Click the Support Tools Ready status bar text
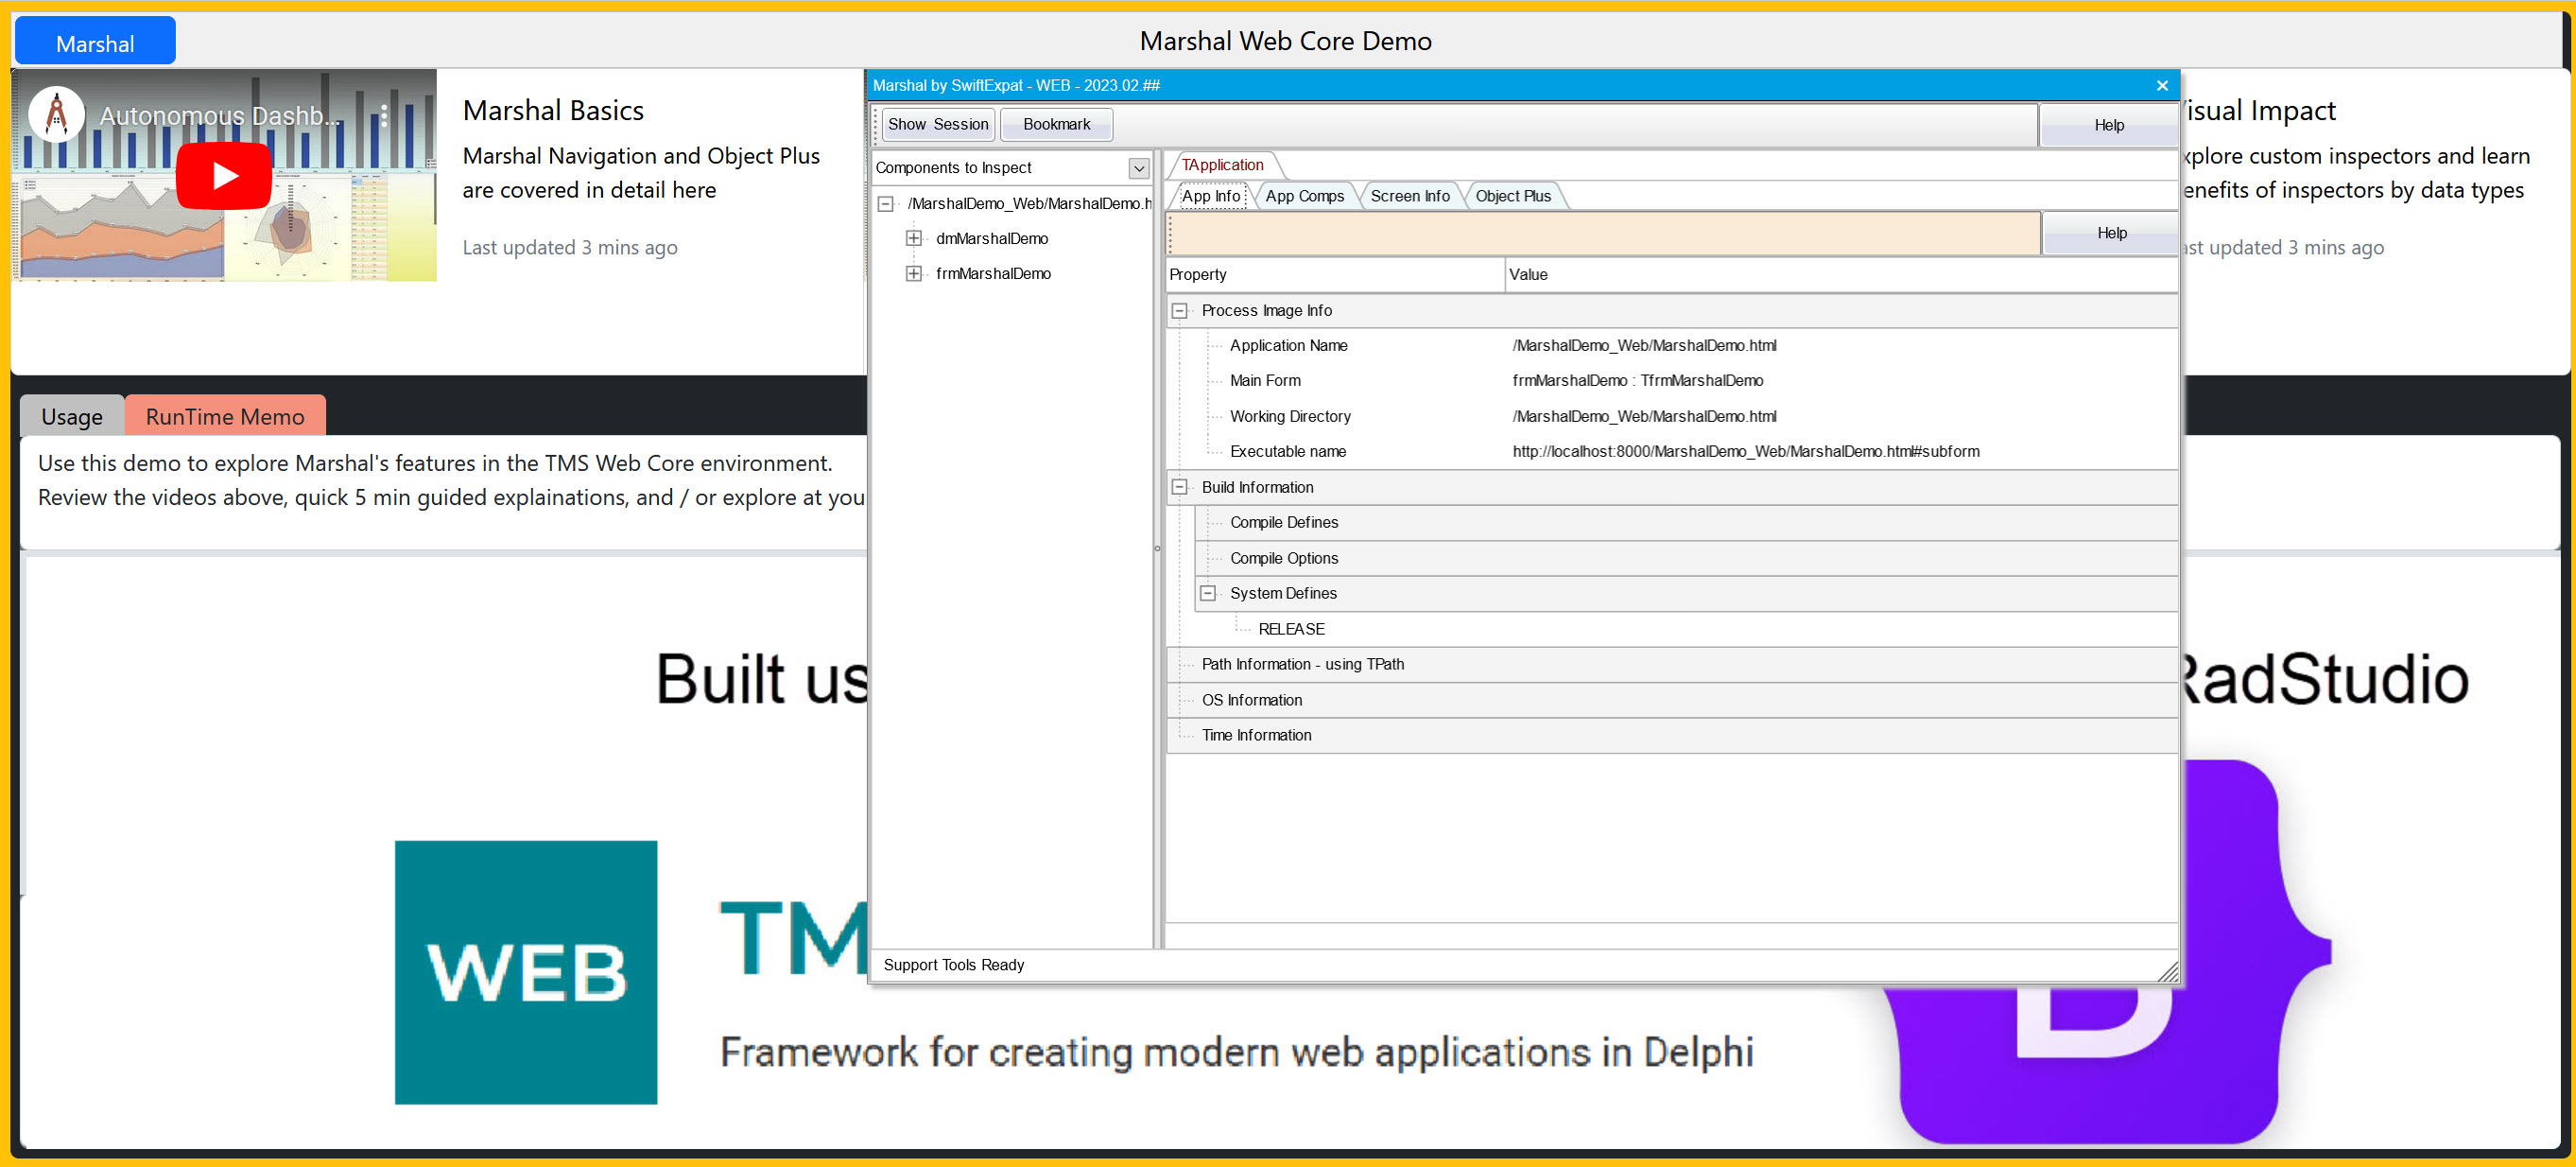The image size is (2576, 1167). [x=953, y=965]
